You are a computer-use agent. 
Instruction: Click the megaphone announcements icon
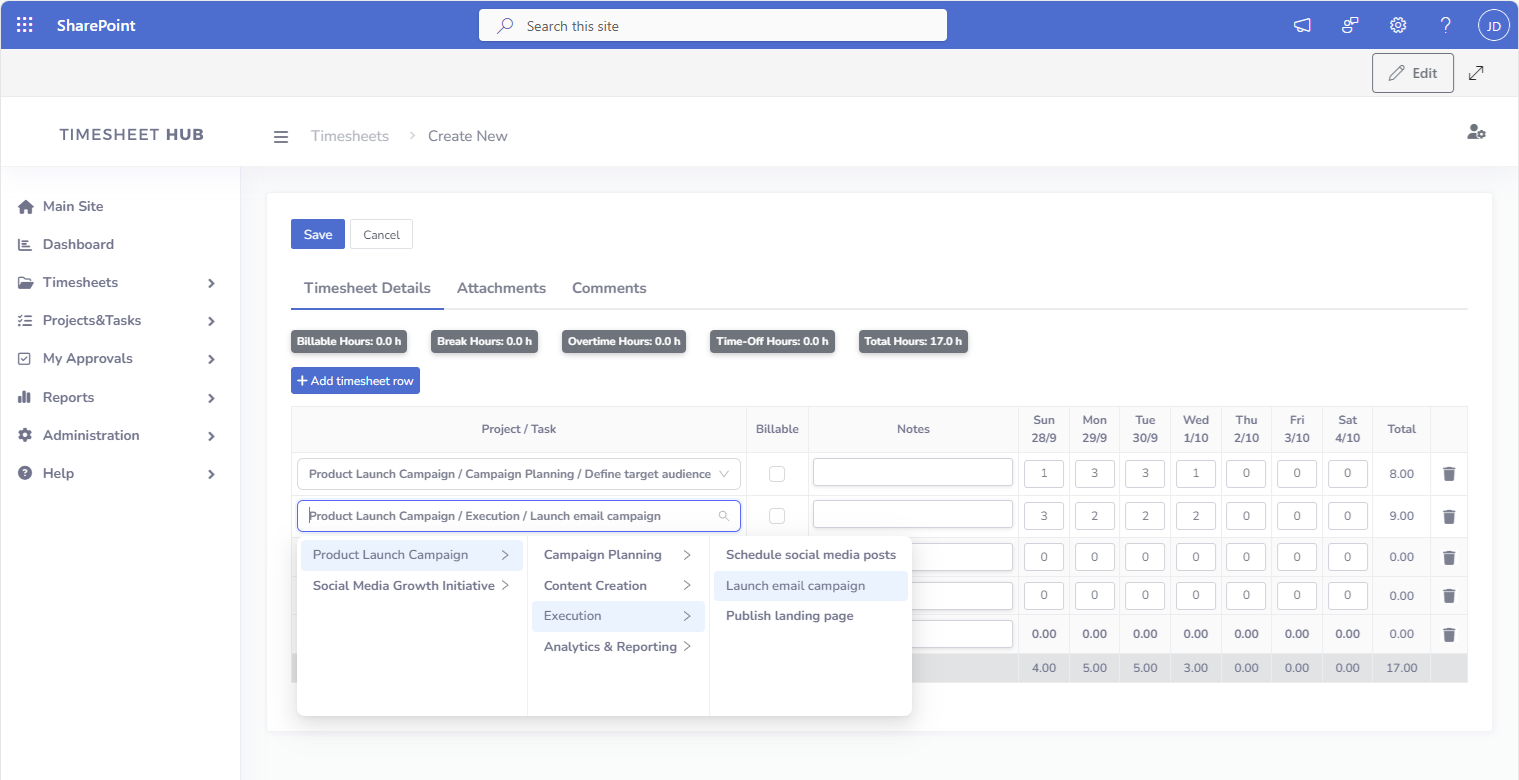(1302, 26)
